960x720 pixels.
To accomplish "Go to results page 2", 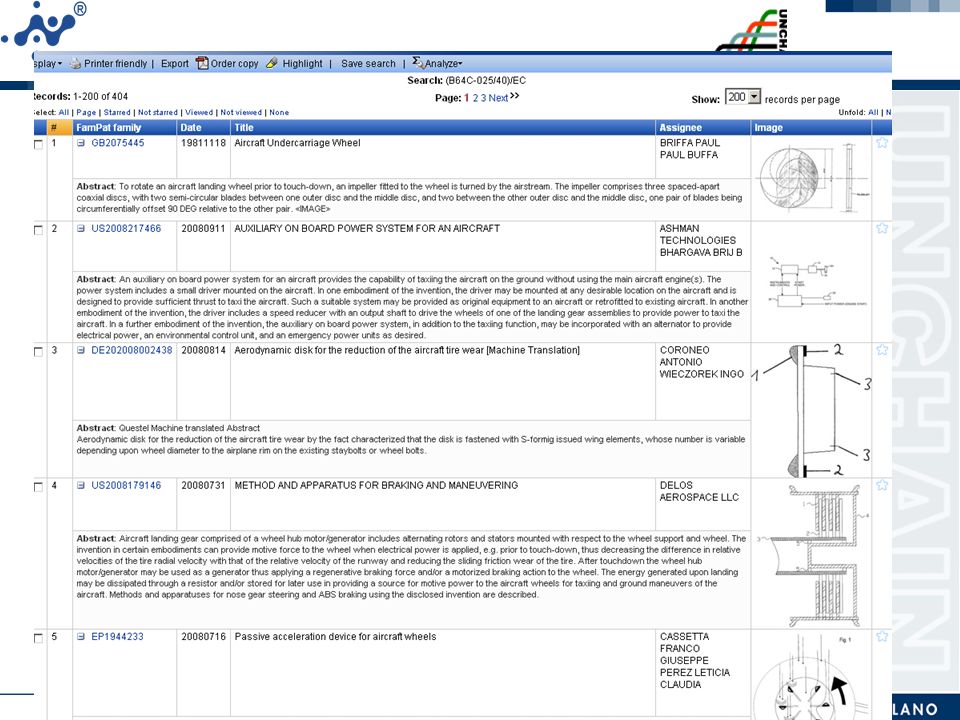I will click(x=475, y=98).
